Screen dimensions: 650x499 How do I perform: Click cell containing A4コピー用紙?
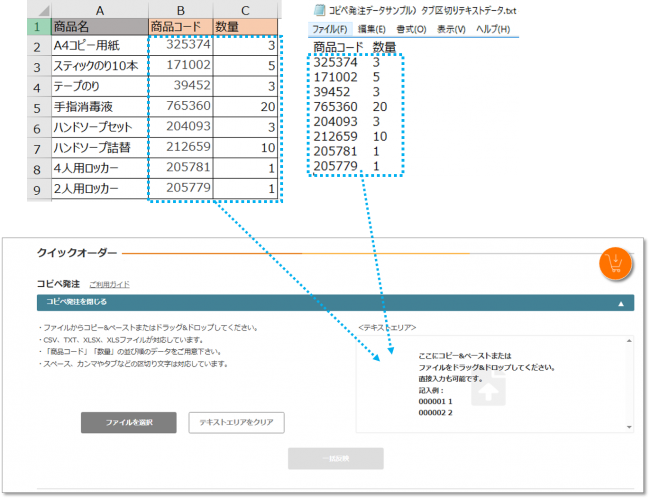97,47
